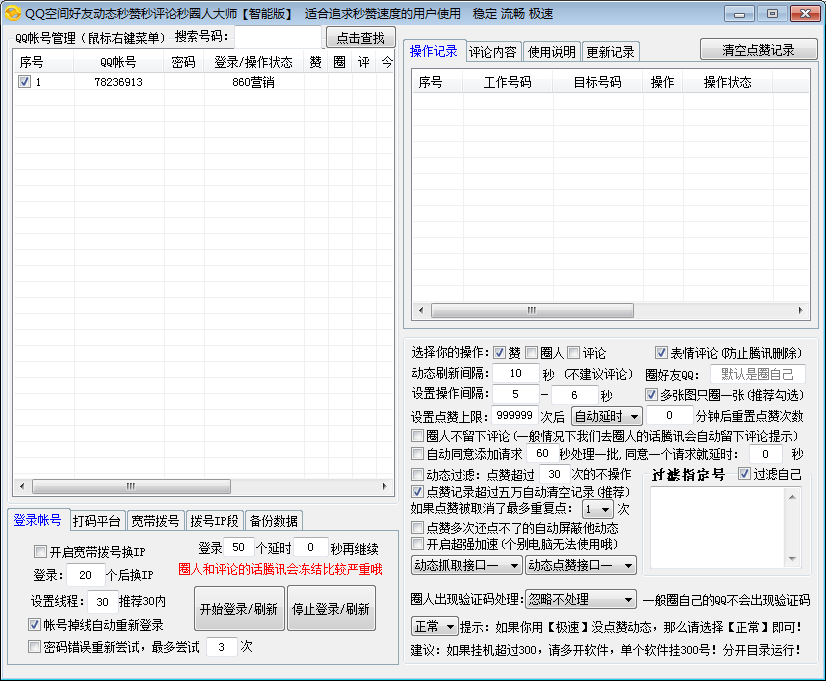Enable 开启宽带拨号换IP checkbox
The width and height of the screenshot is (826, 681).
pos(40,551)
